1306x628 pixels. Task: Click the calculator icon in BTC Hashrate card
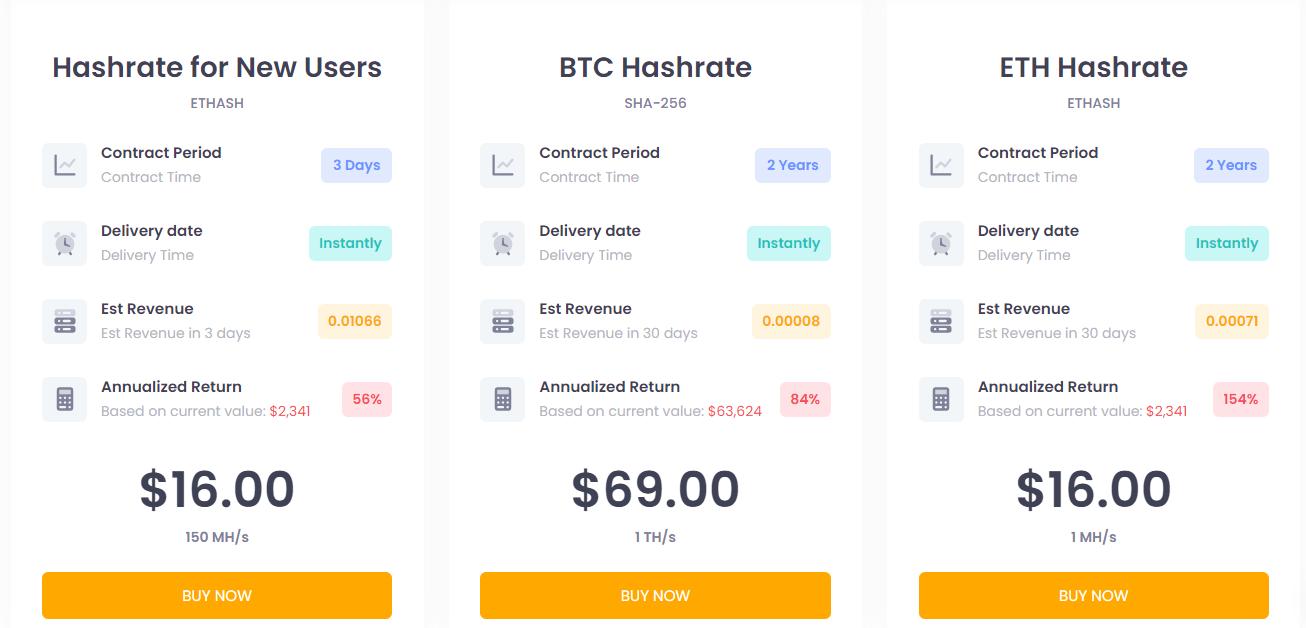(502, 399)
